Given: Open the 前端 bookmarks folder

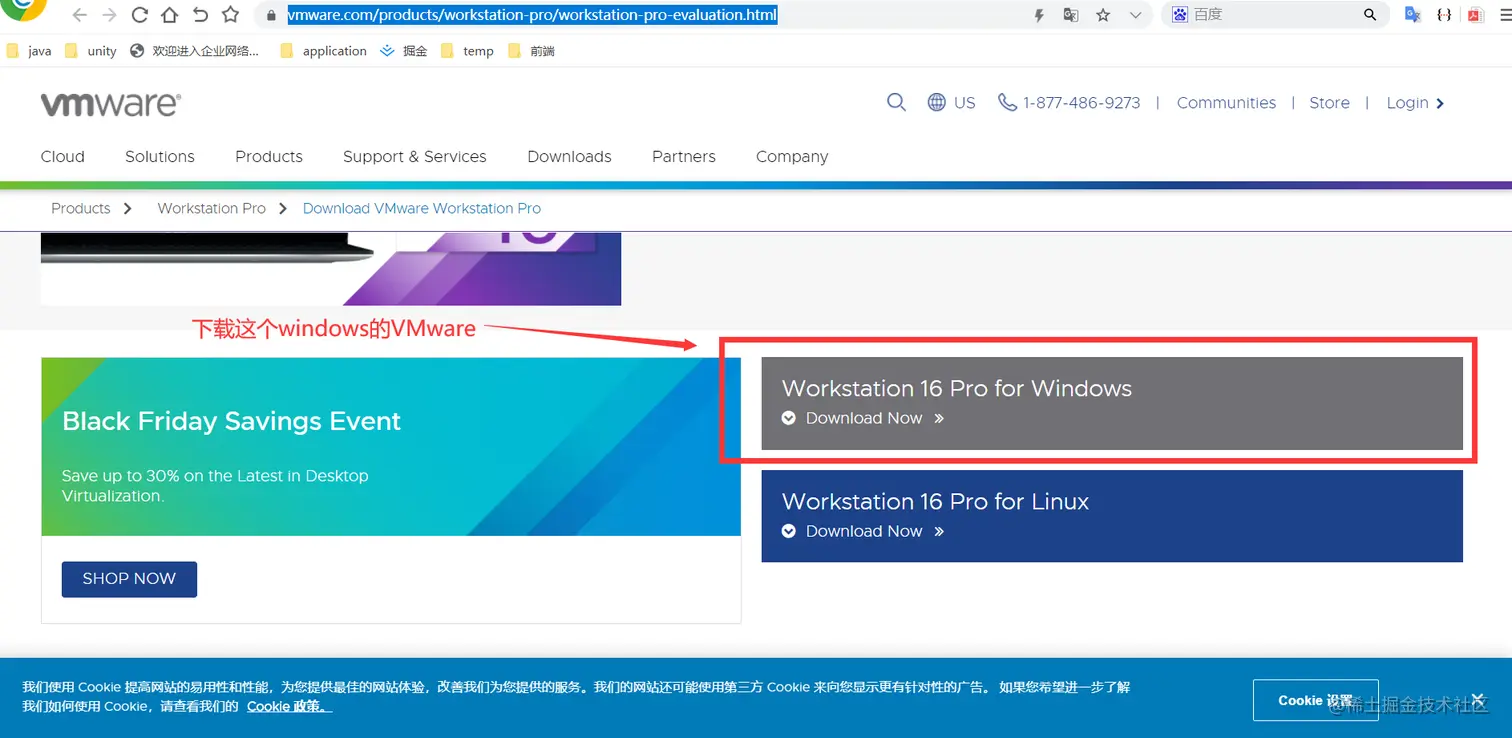Looking at the screenshot, I should 531,51.
